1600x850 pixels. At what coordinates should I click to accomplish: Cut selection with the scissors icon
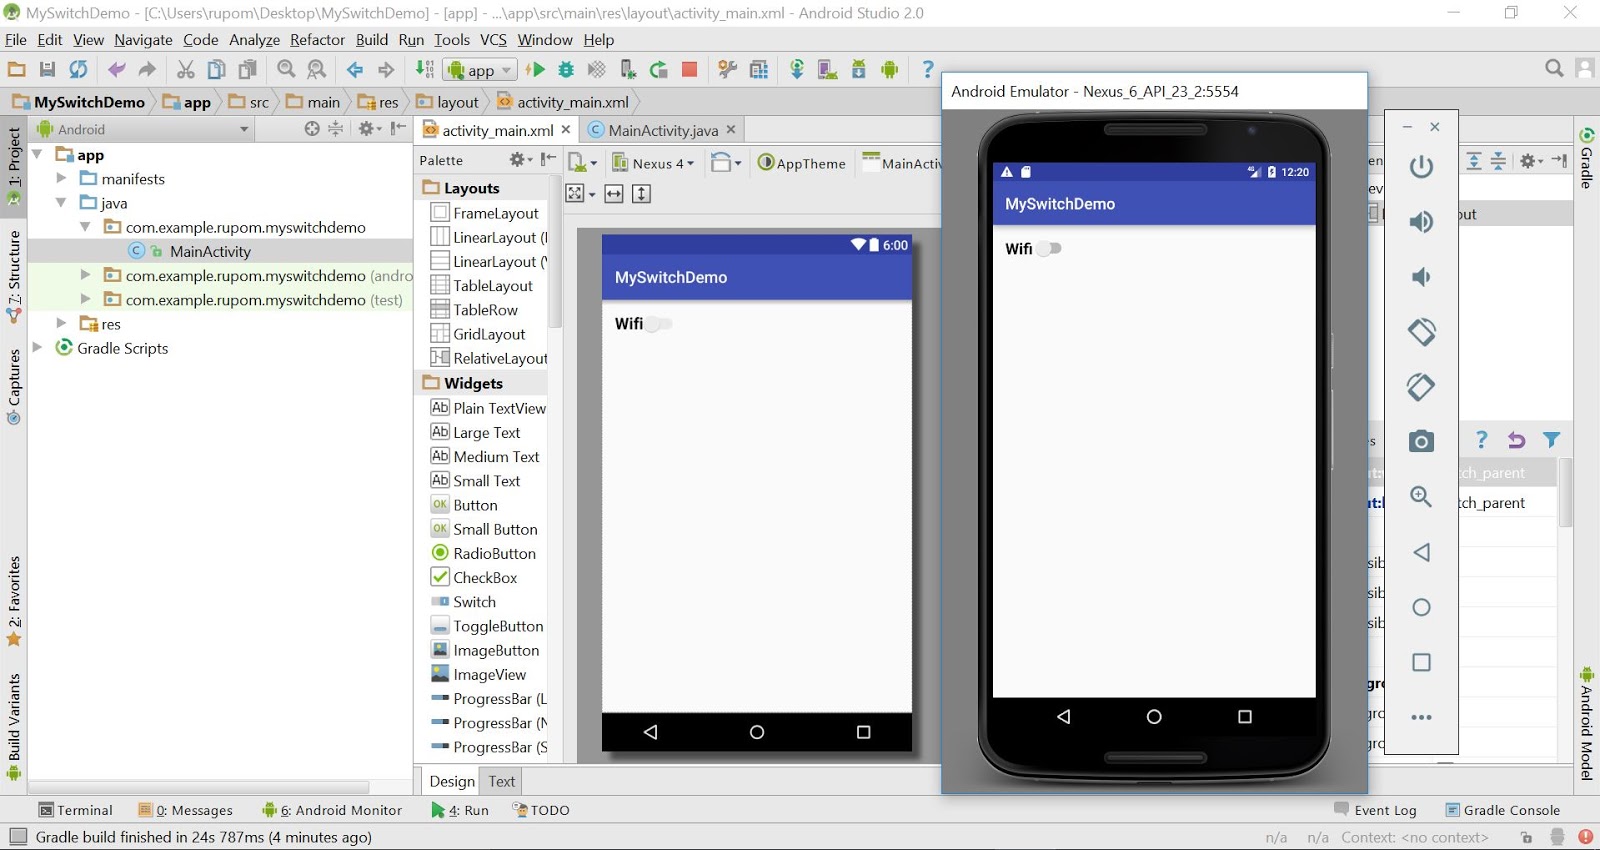[x=185, y=69]
